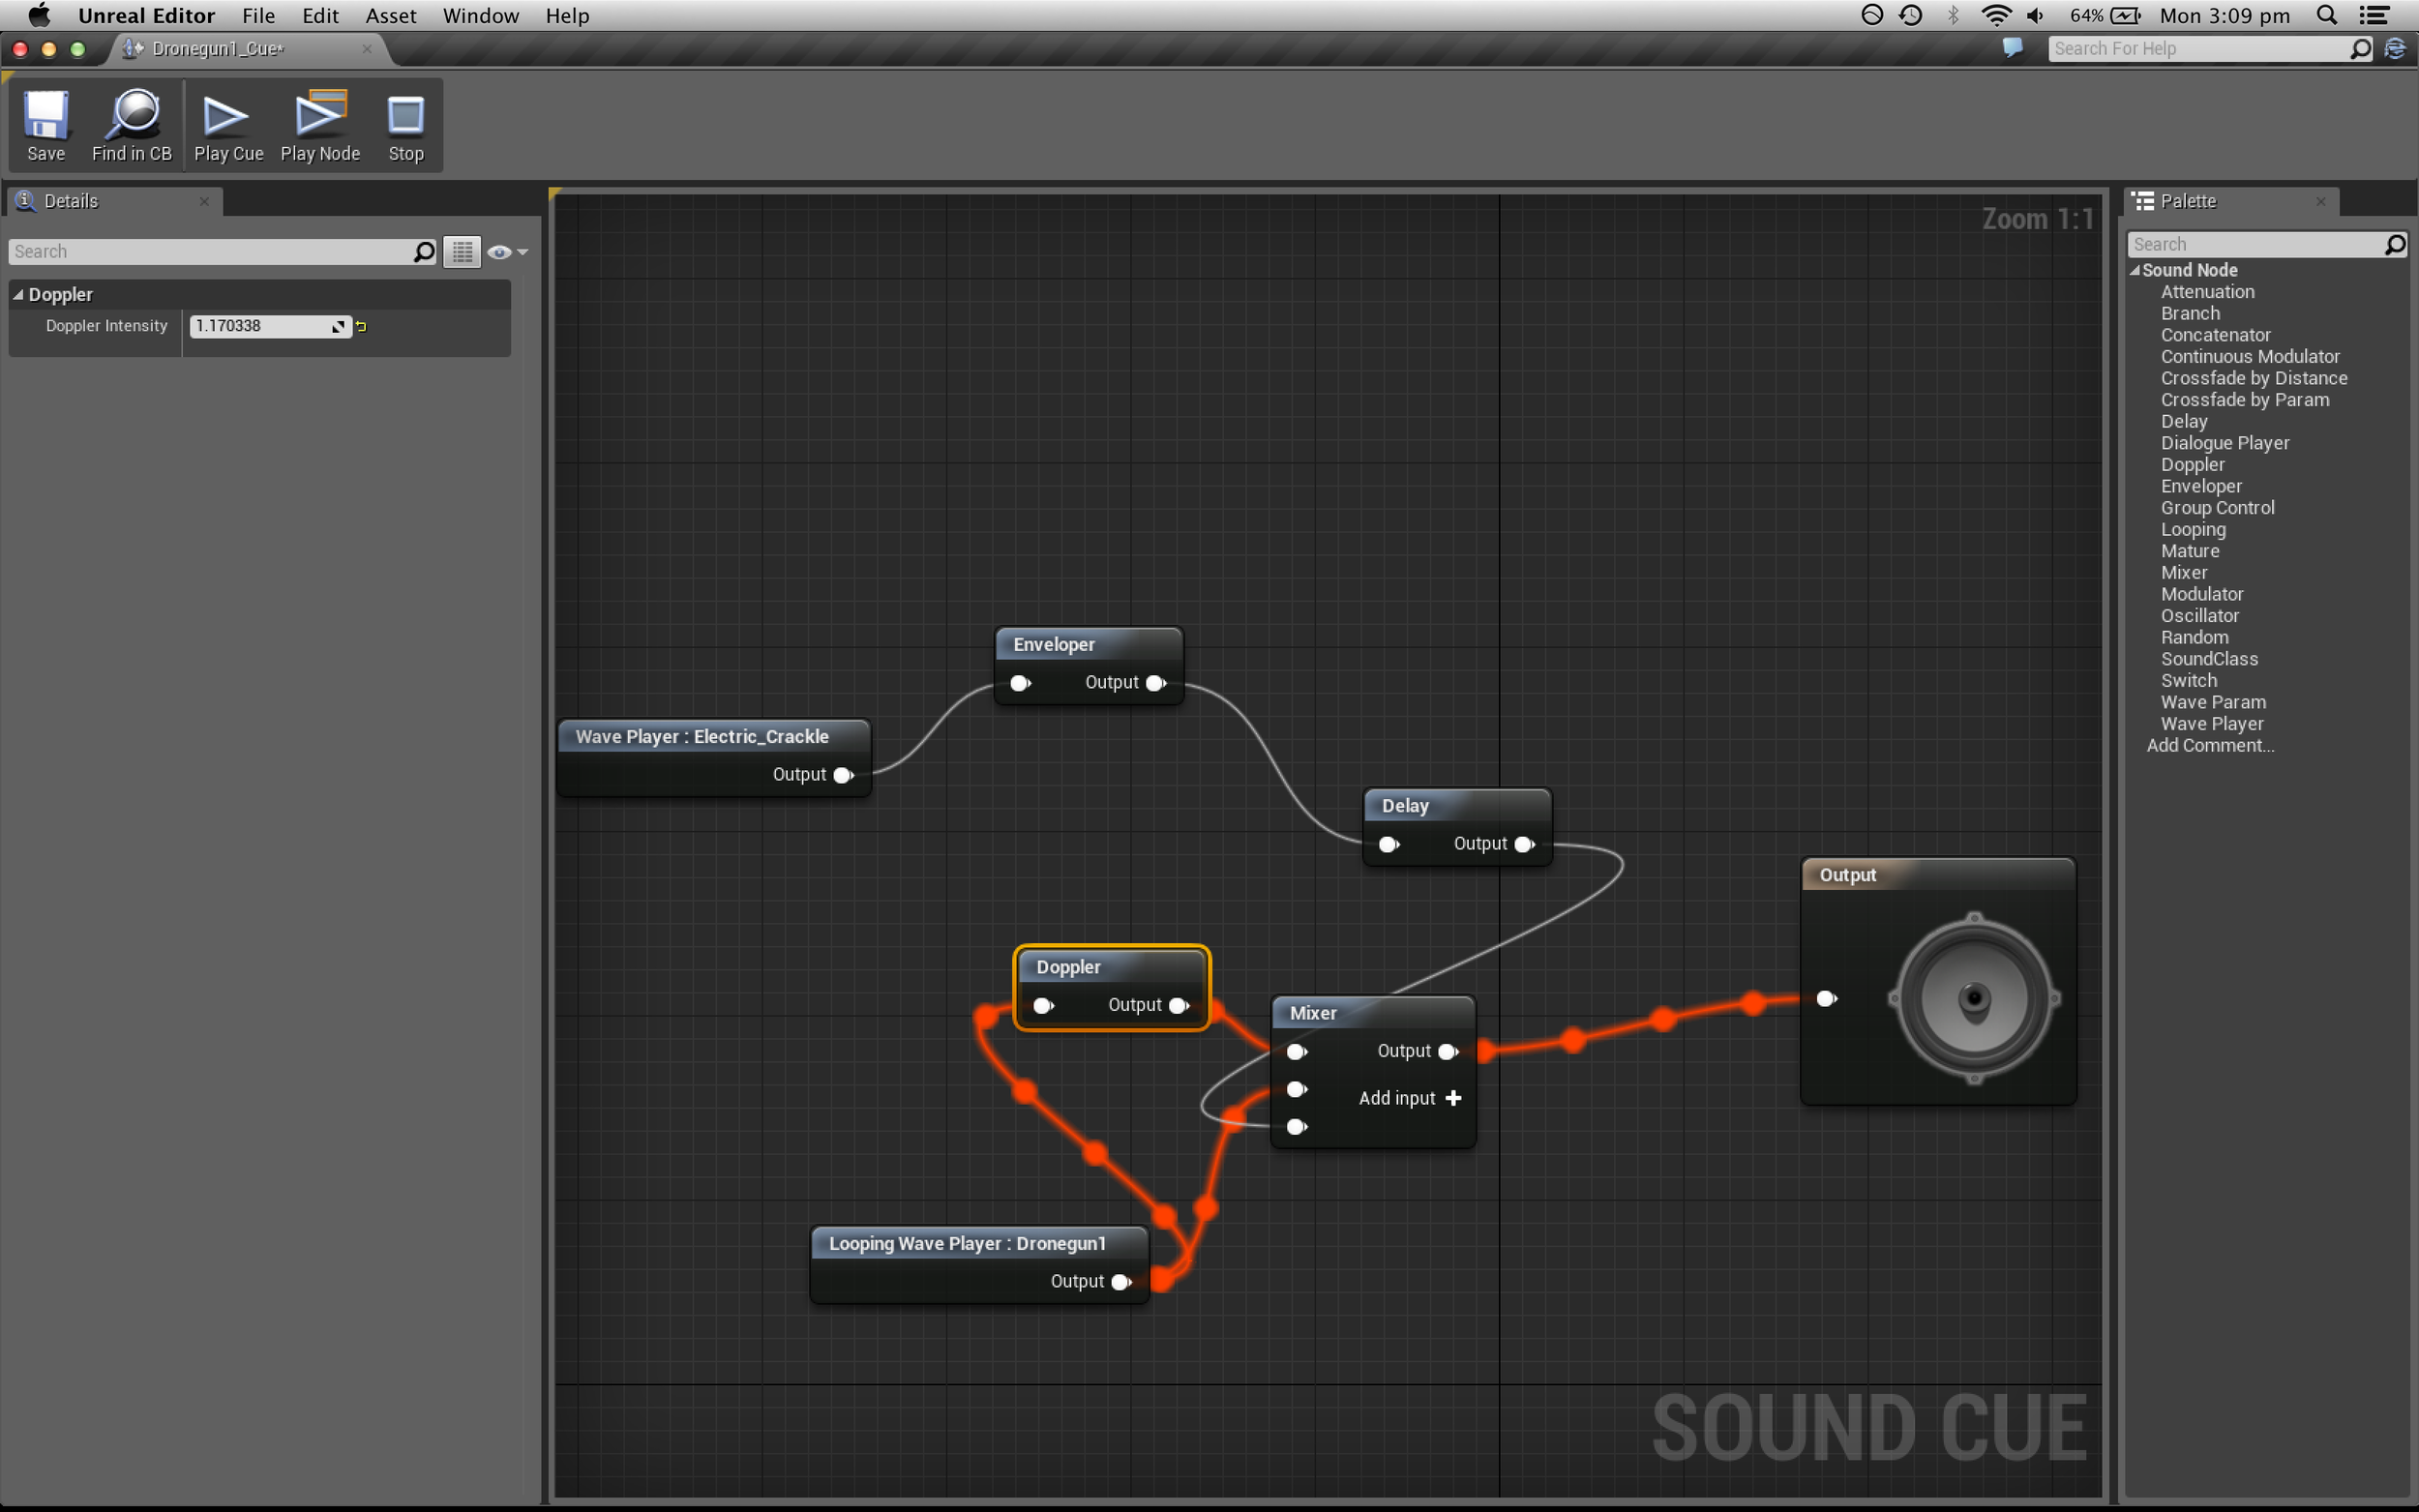Close the Palette tab
The image size is (2419, 1512).
2321,201
